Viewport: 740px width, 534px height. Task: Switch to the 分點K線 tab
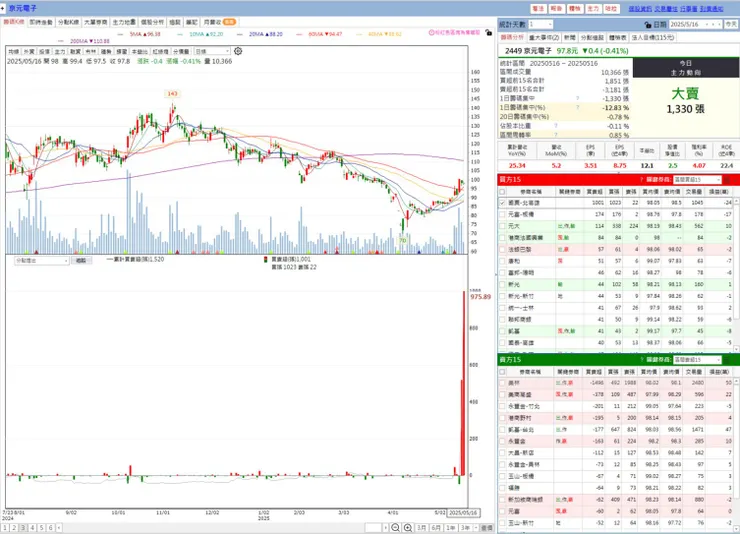pos(68,22)
